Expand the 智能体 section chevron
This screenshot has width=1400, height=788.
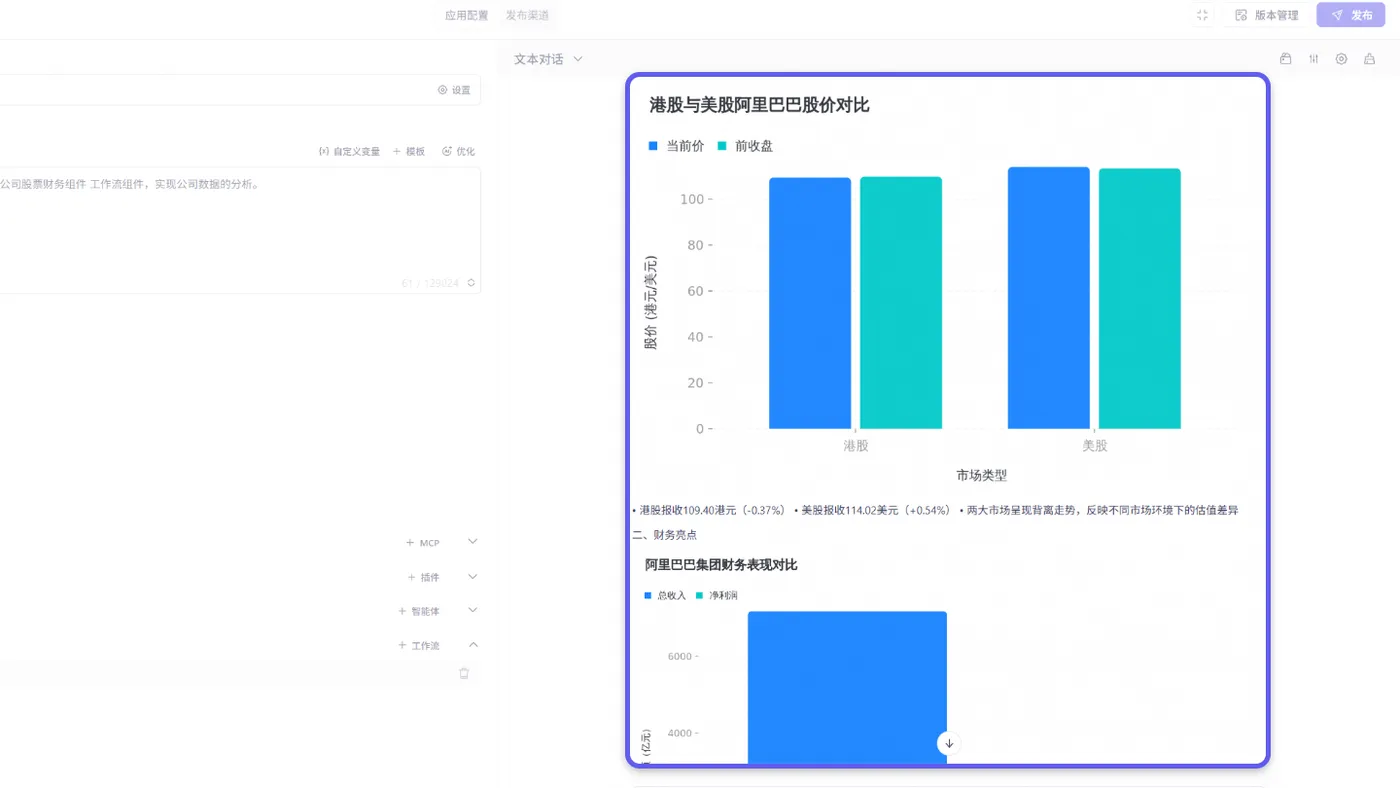coord(473,610)
